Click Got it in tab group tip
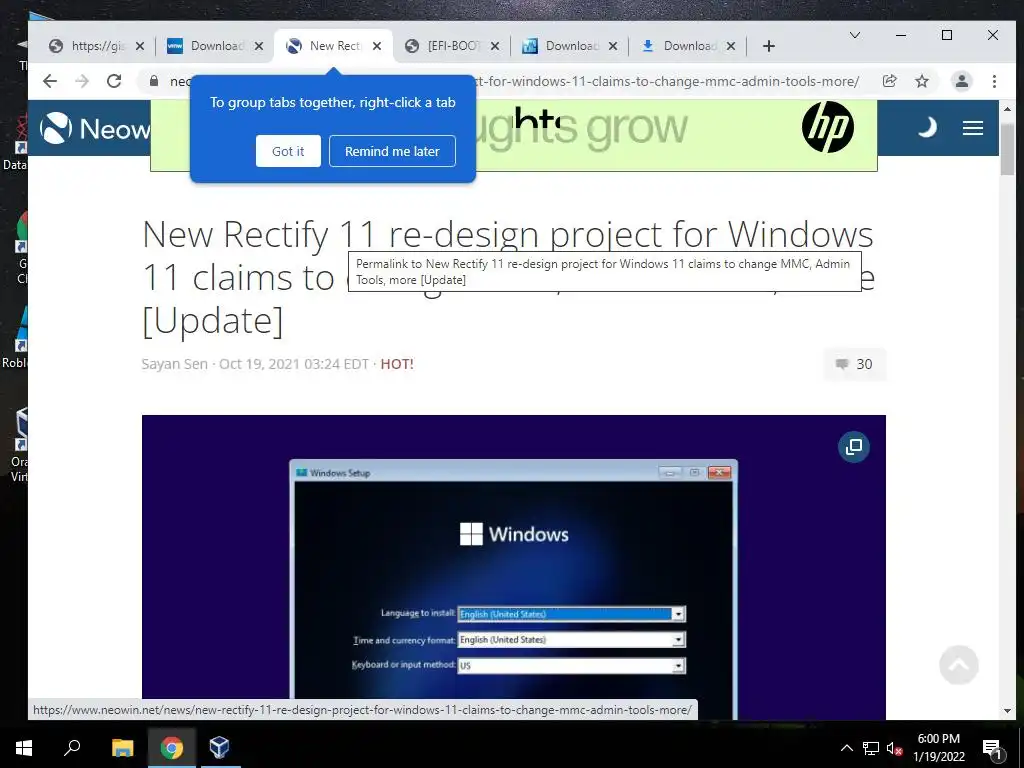1024x768 pixels. pos(288,151)
